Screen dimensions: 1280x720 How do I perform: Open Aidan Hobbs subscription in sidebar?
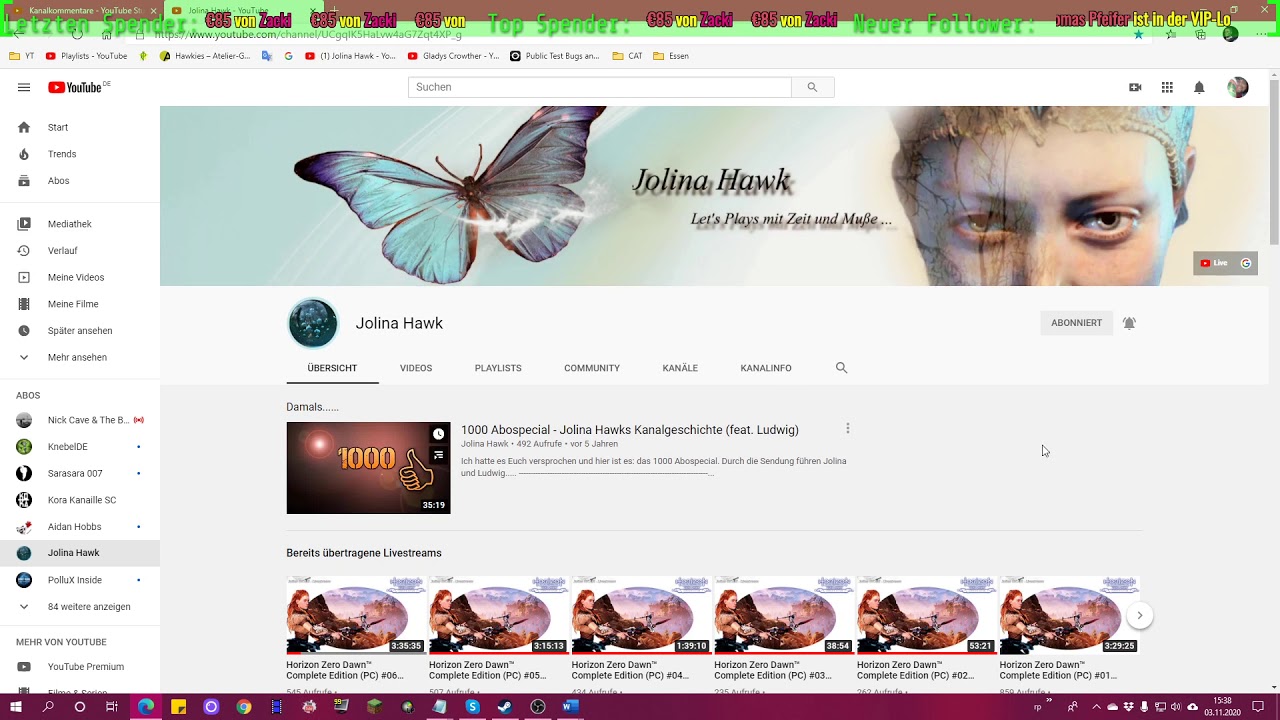tap(80, 527)
